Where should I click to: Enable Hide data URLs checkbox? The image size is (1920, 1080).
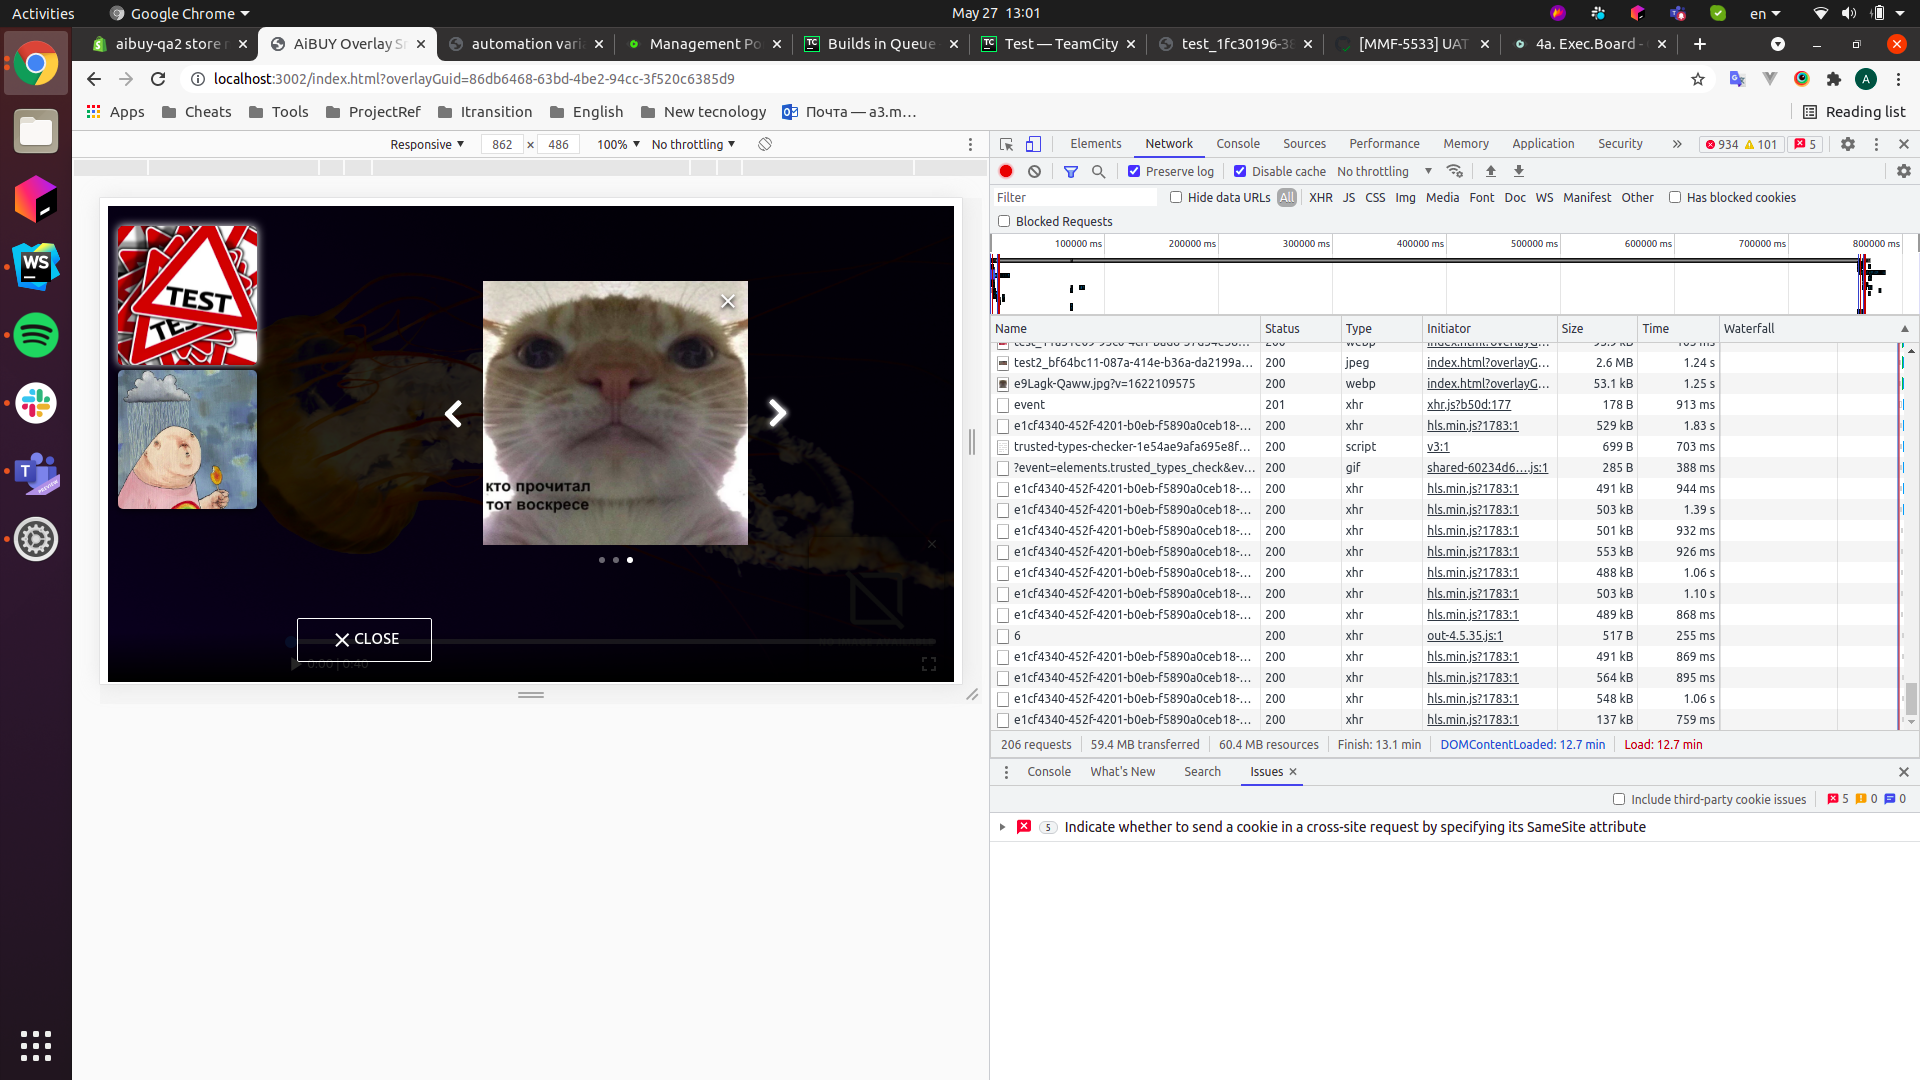[1176, 197]
